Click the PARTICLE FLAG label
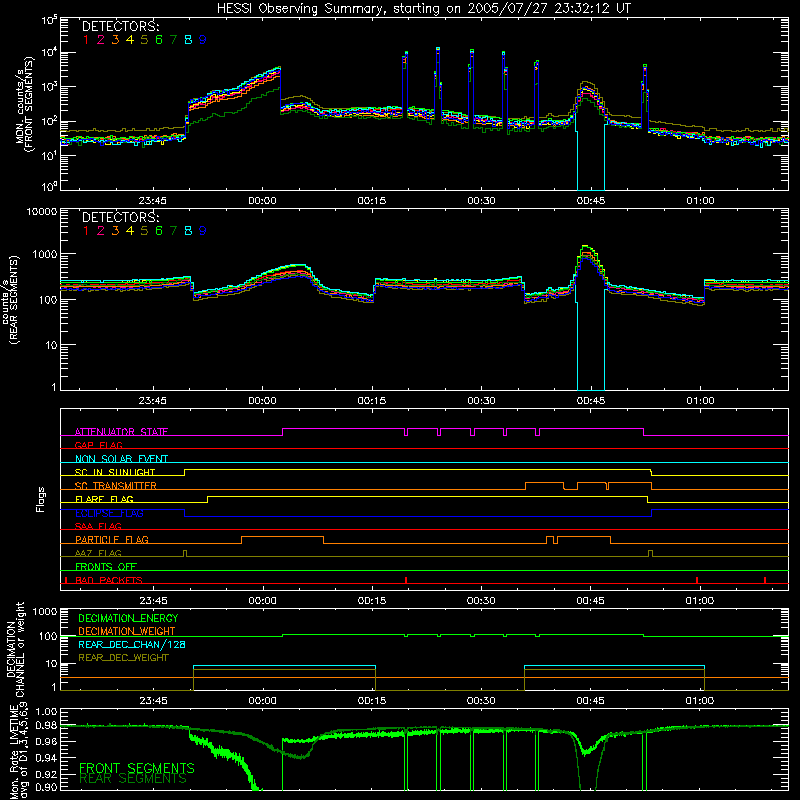The height and width of the screenshot is (800, 800). [112, 539]
